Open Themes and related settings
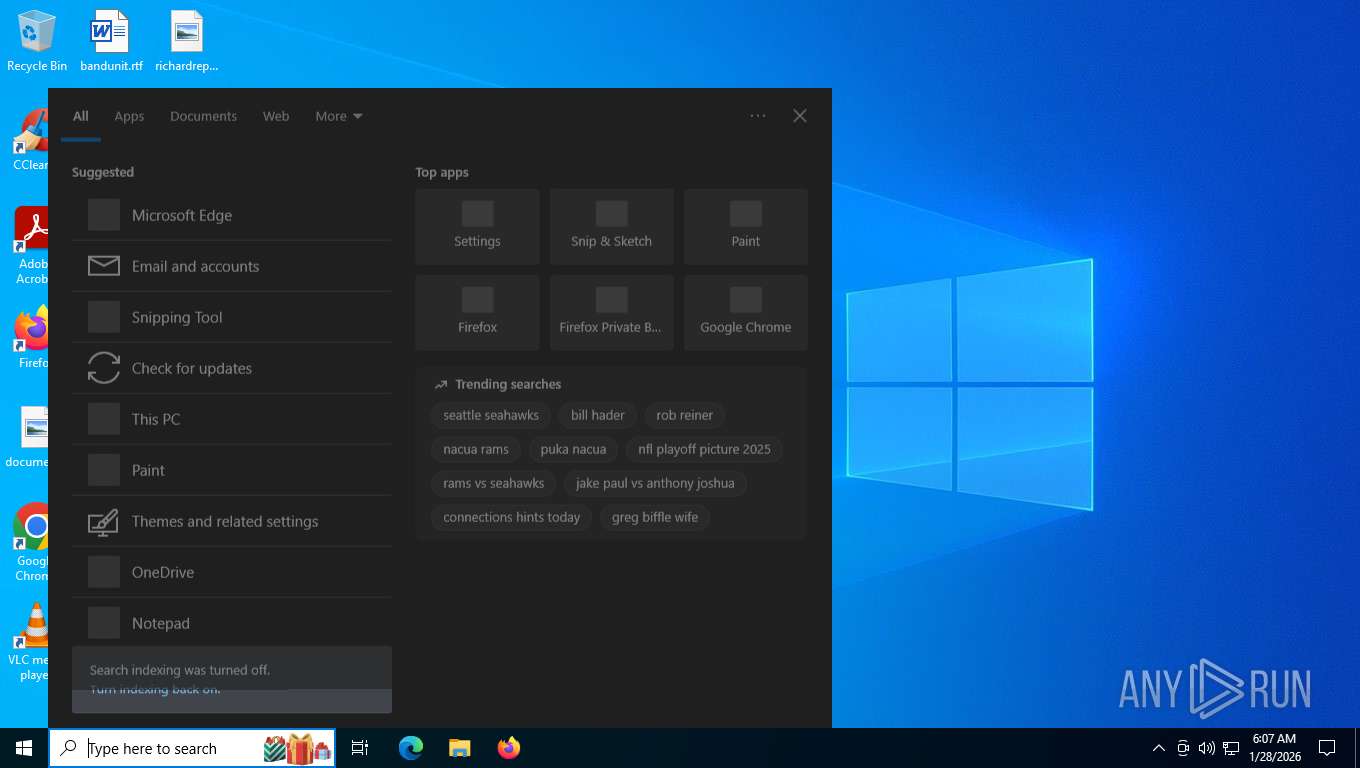This screenshot has width=1360, height=768. [x=232, y=521]
